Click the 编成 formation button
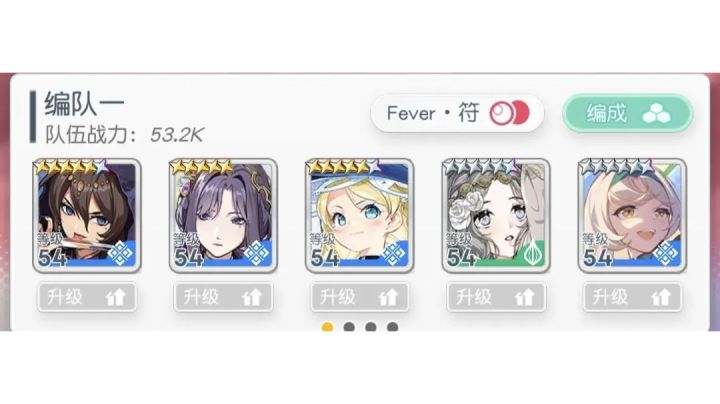The height and width of the screenshot is (404, 720). pos(628,113)
